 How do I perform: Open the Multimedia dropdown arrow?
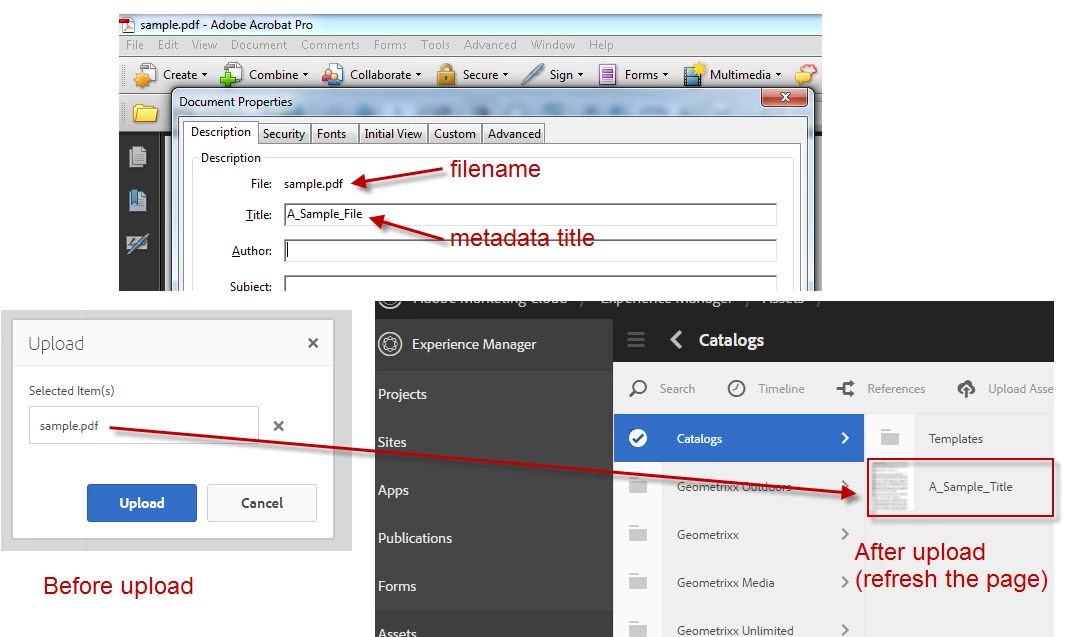778,75
